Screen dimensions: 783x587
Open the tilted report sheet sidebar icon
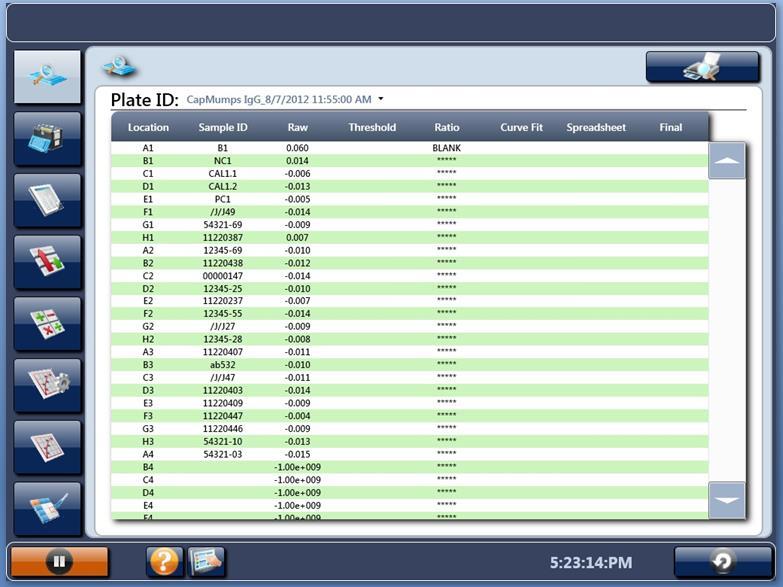pyautogui.click(x=47, y=200)
